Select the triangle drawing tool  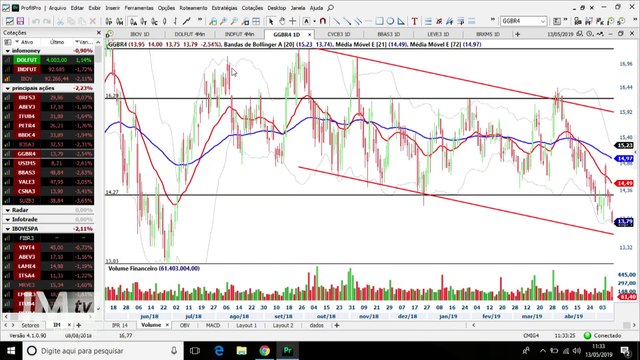tap(401, 21)
